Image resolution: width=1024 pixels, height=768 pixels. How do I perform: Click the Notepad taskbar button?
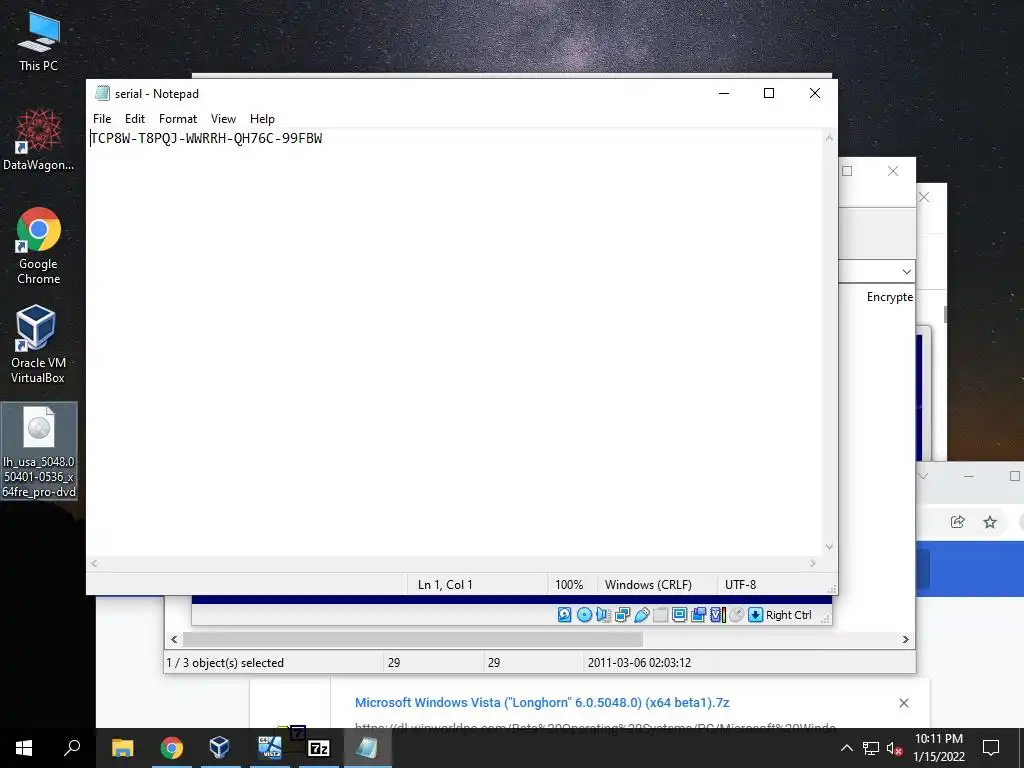click(367, 748)
